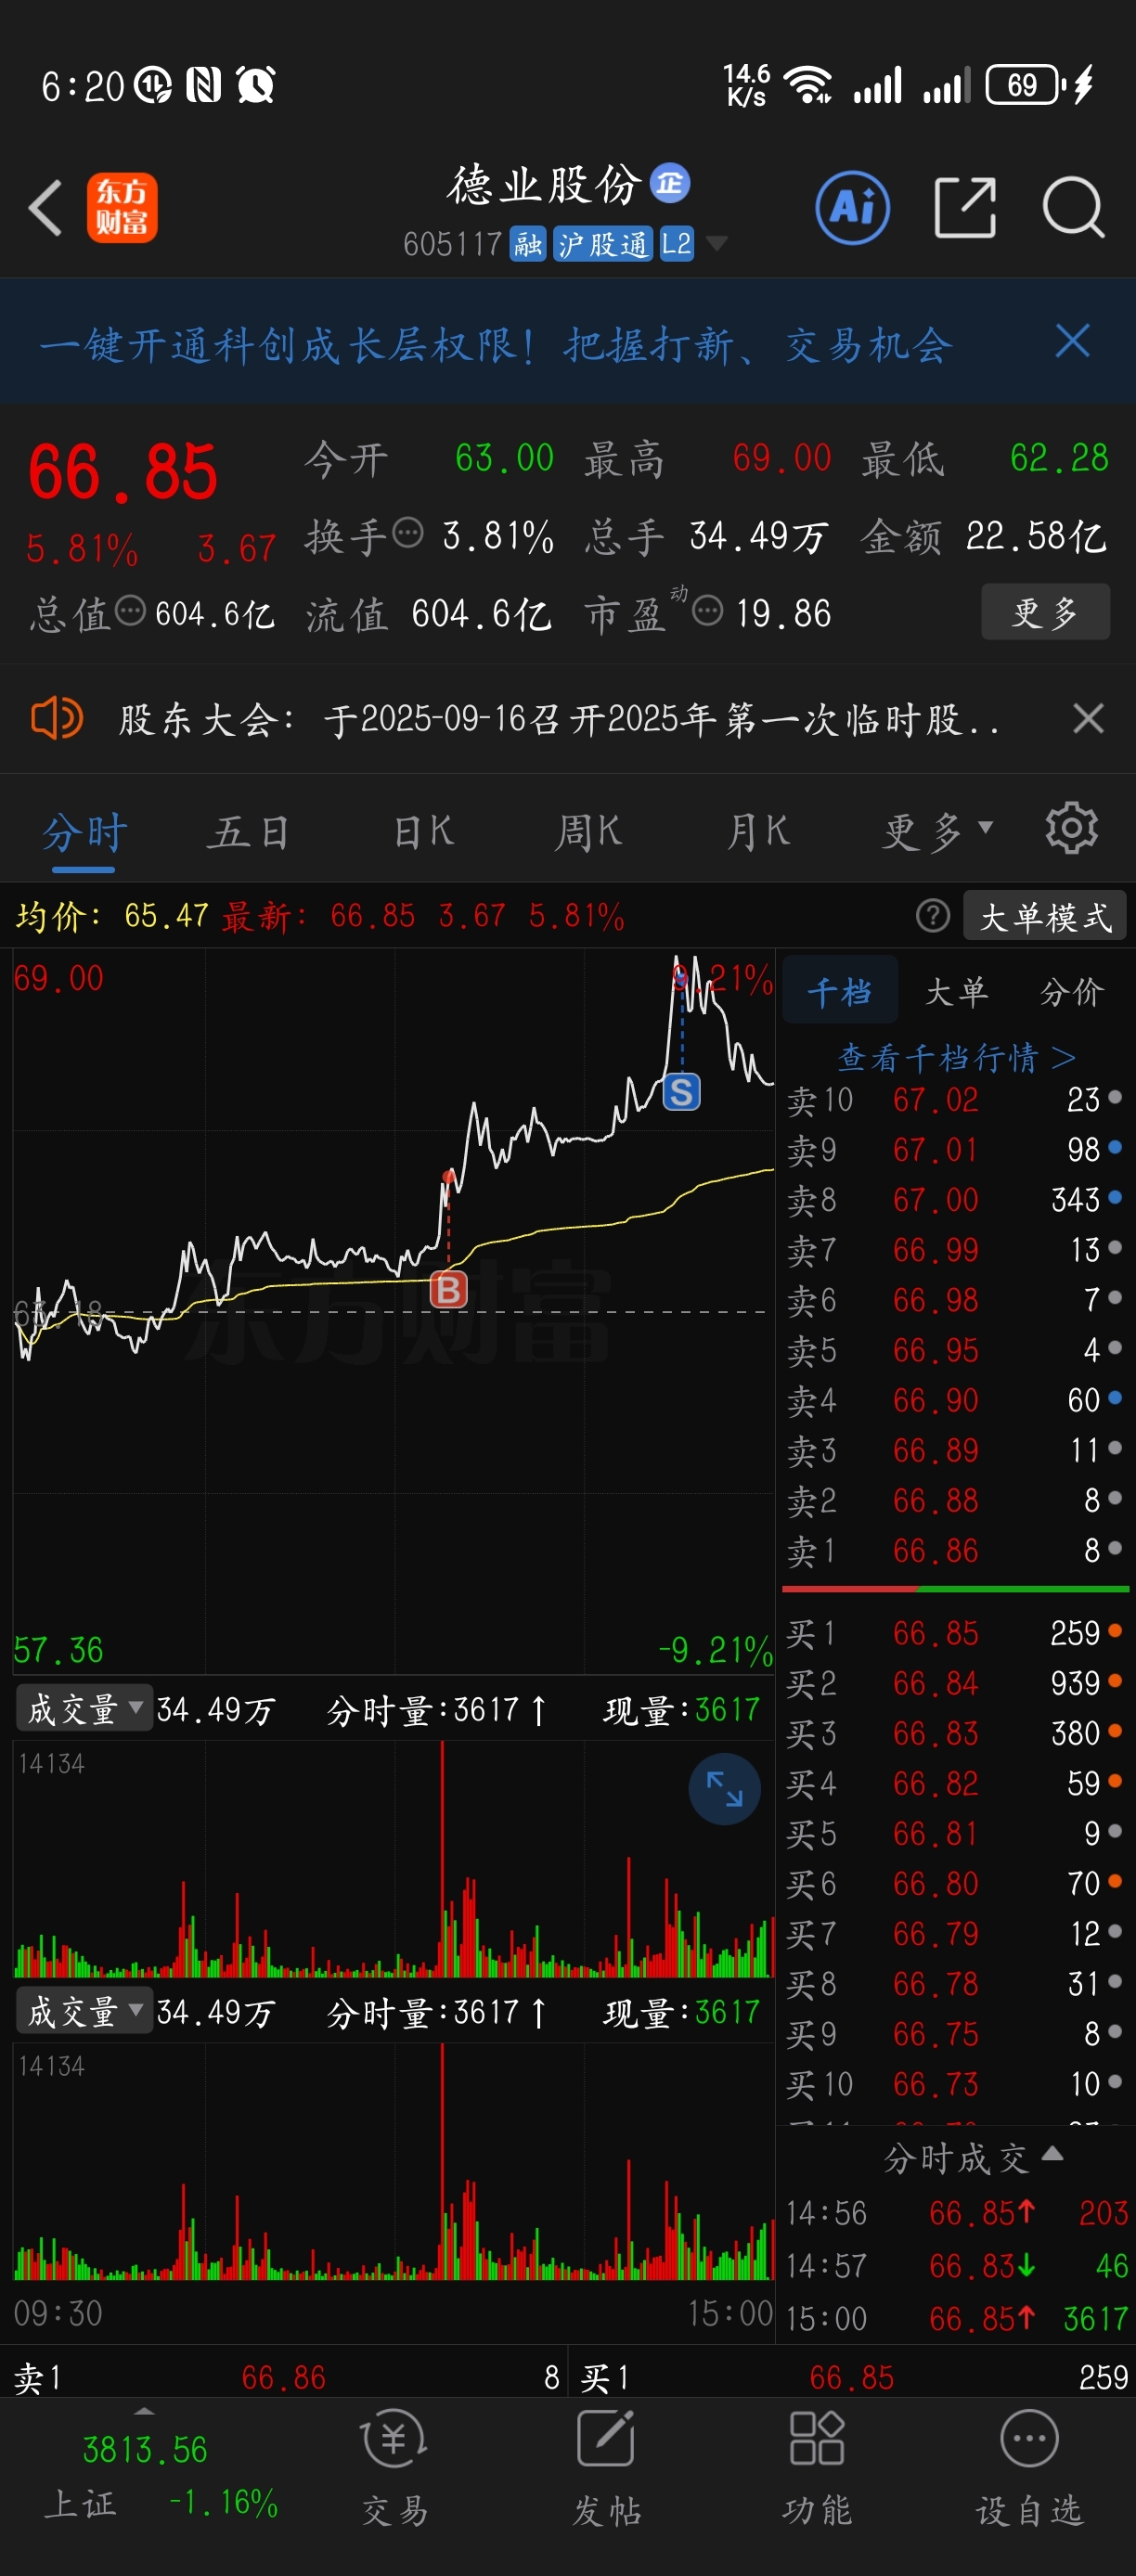Open the 东方财富 logo home
The height and width of the screenshot is (2576, 1136).
(x=122, y=208)
